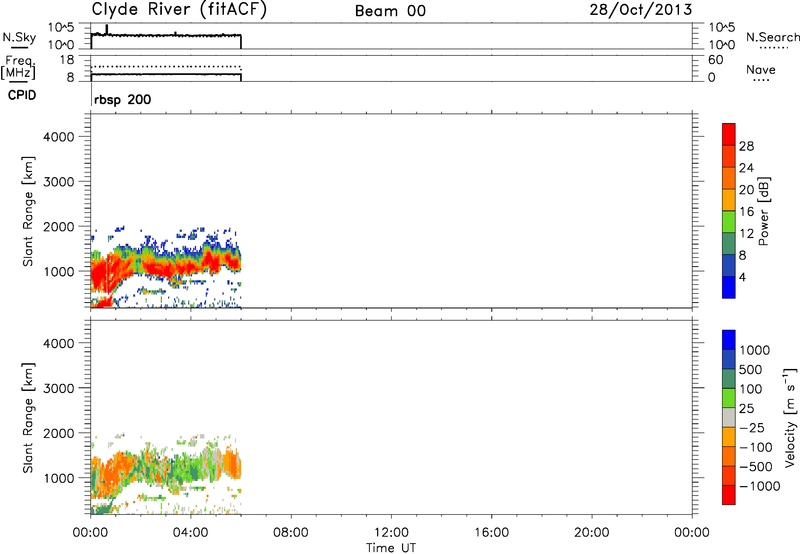
Task: Select the 'Freq. [MHz]' axis label
Action: pos(19,68)
